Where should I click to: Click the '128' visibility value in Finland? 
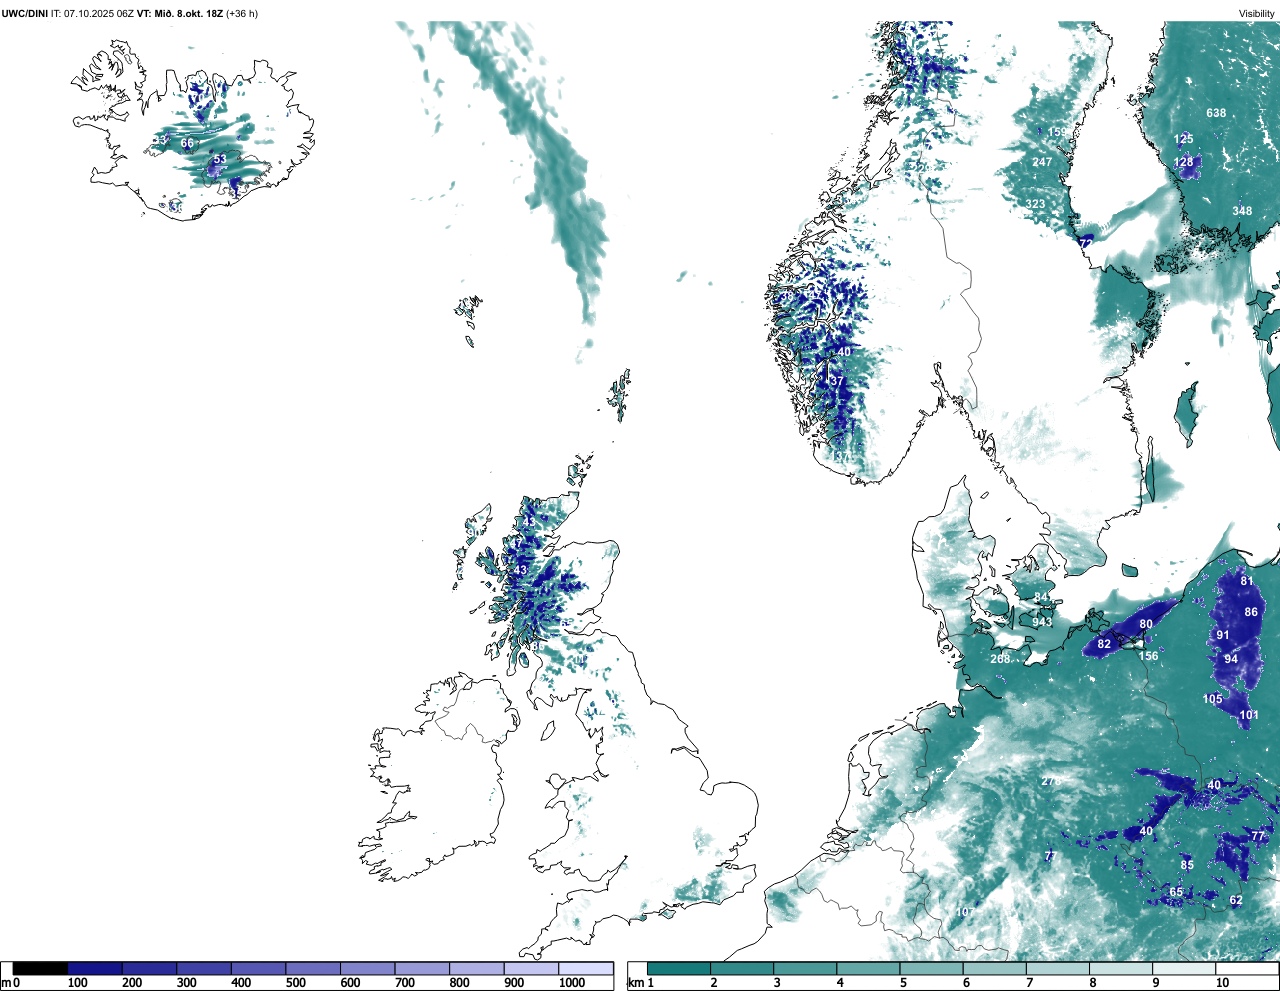pyautogui.click(x=1184, y=162)
